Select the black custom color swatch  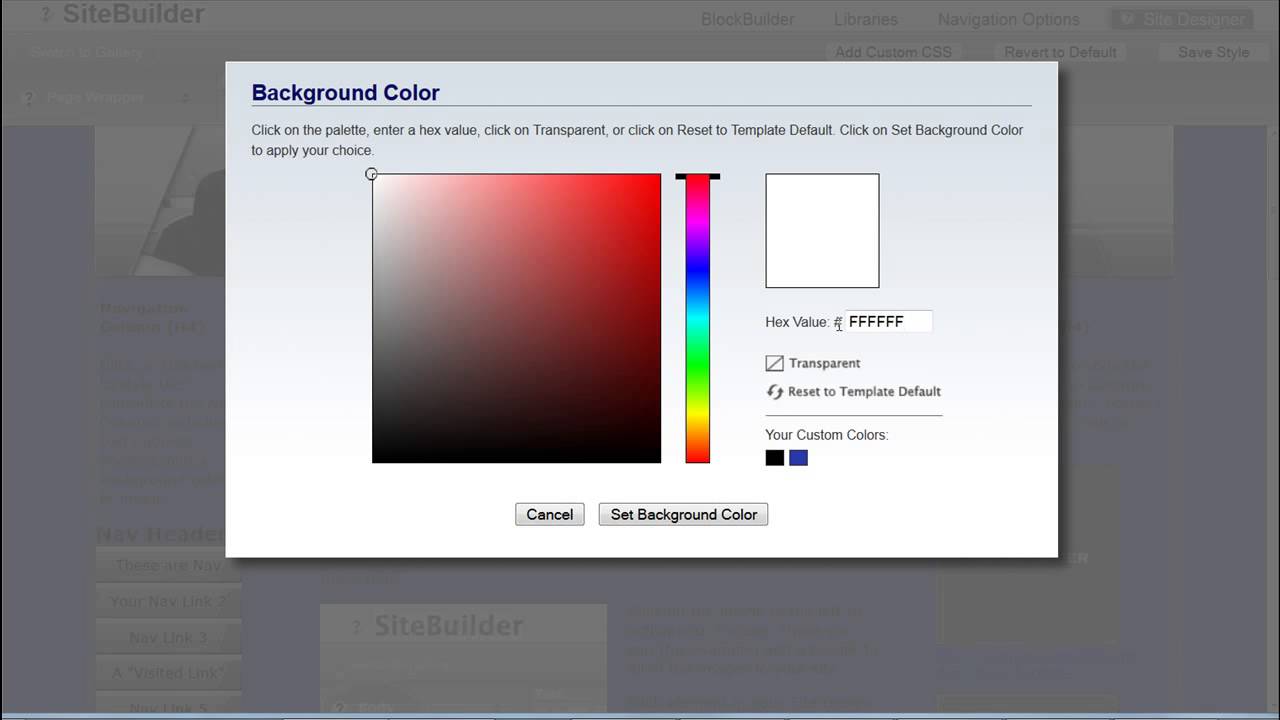click(775, 458)
